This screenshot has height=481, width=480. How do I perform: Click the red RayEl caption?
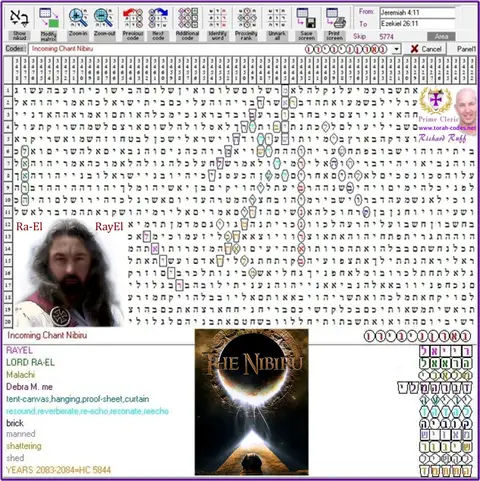[x=109, y=227]
